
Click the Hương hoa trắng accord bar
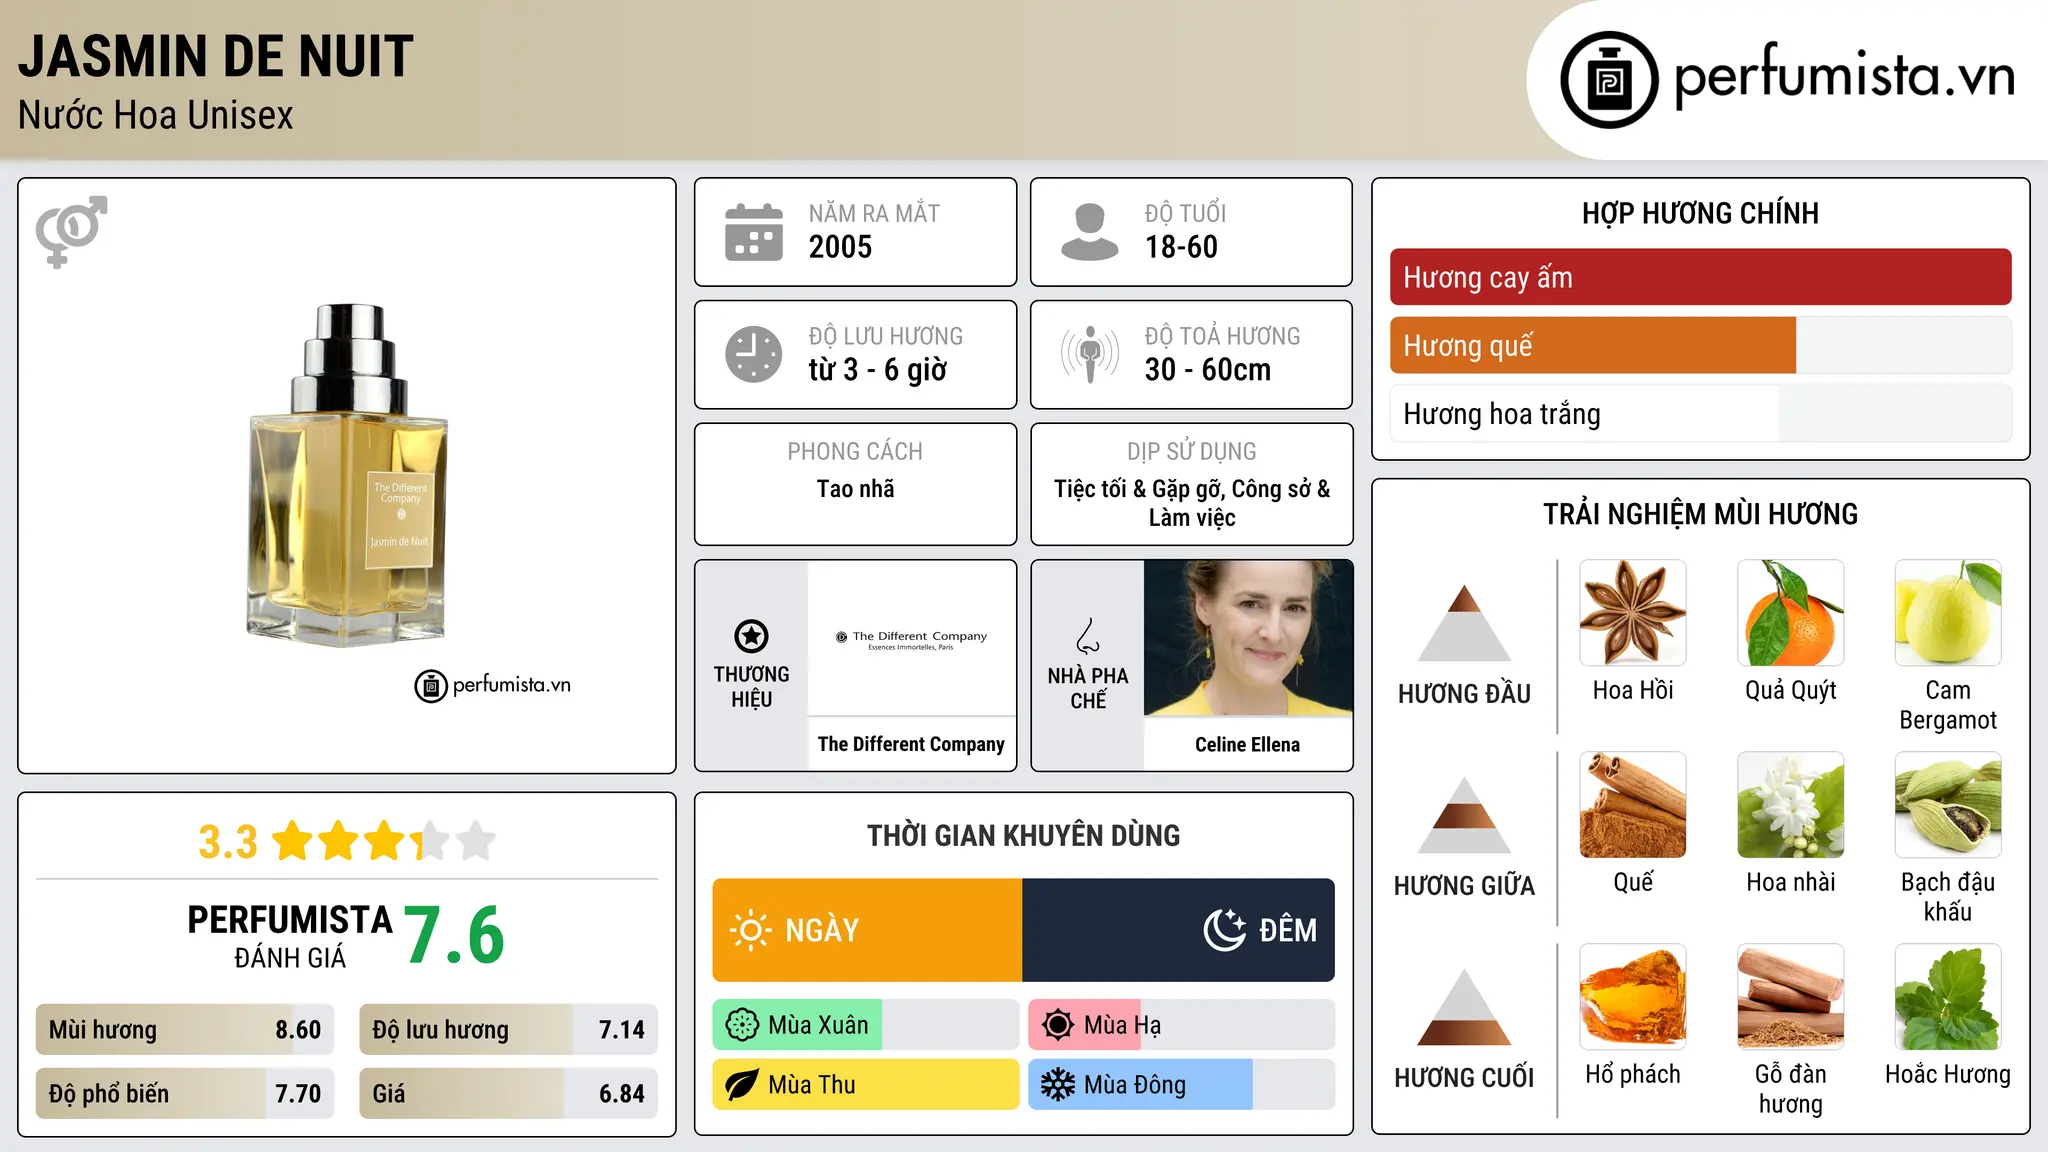(1700, 413)
